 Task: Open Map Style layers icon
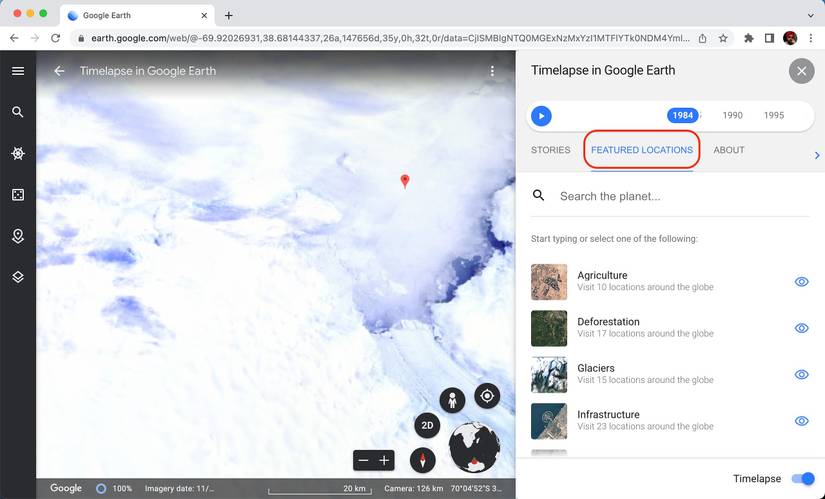(x=18, y=277)
